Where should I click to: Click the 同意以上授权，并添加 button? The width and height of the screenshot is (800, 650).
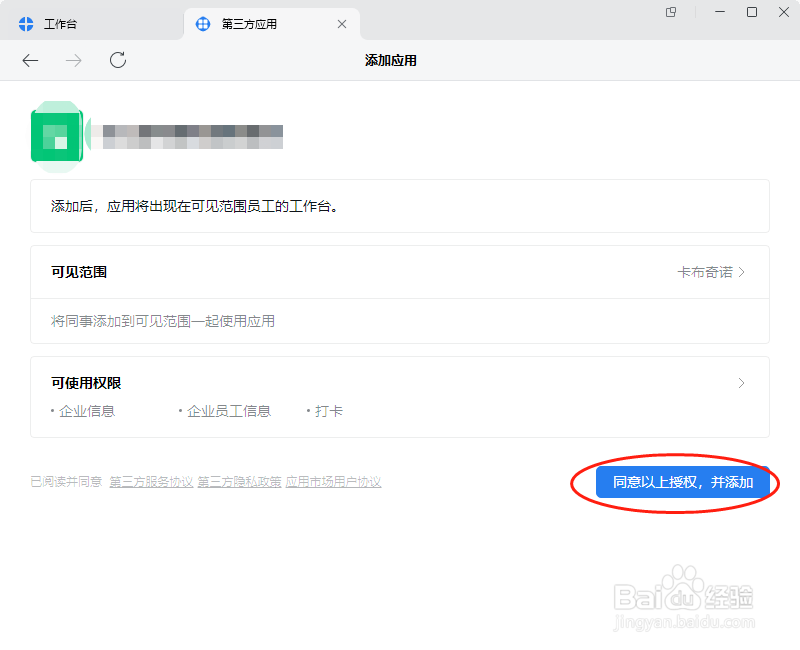pyautogui.click(x=683, y=482)
